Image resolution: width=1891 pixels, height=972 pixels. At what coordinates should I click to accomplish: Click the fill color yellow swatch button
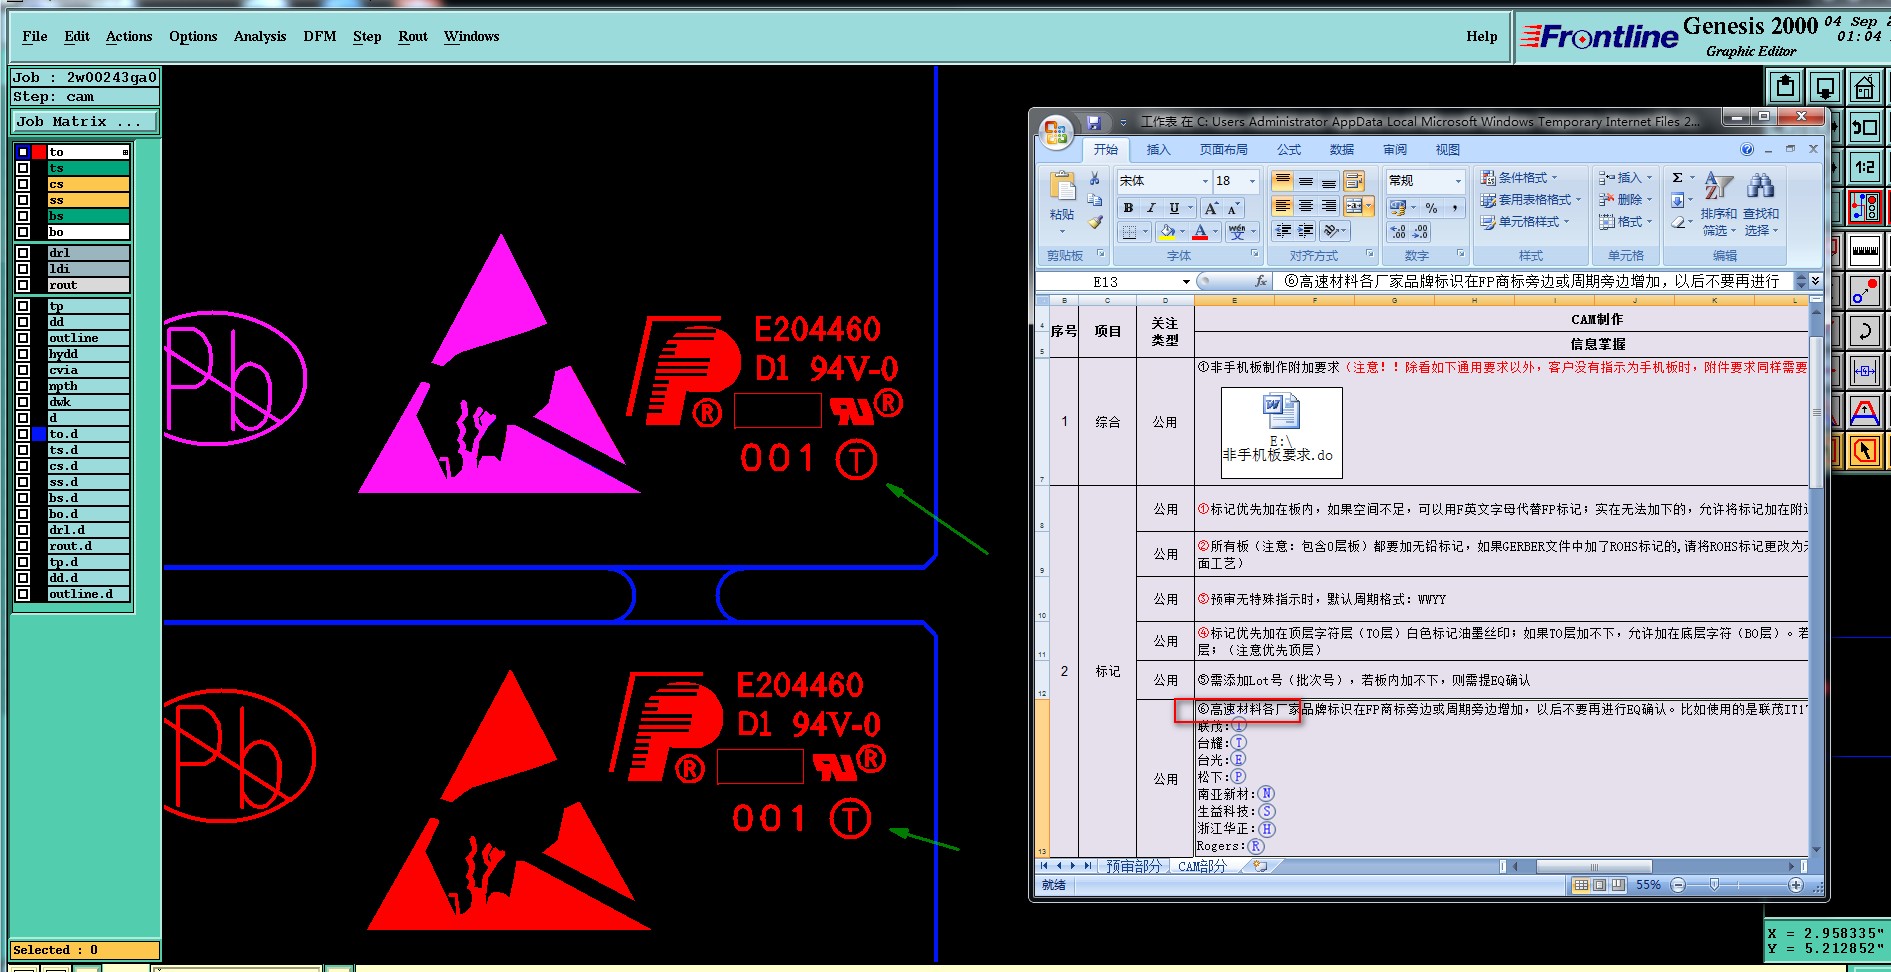(x=1166, y=232)
